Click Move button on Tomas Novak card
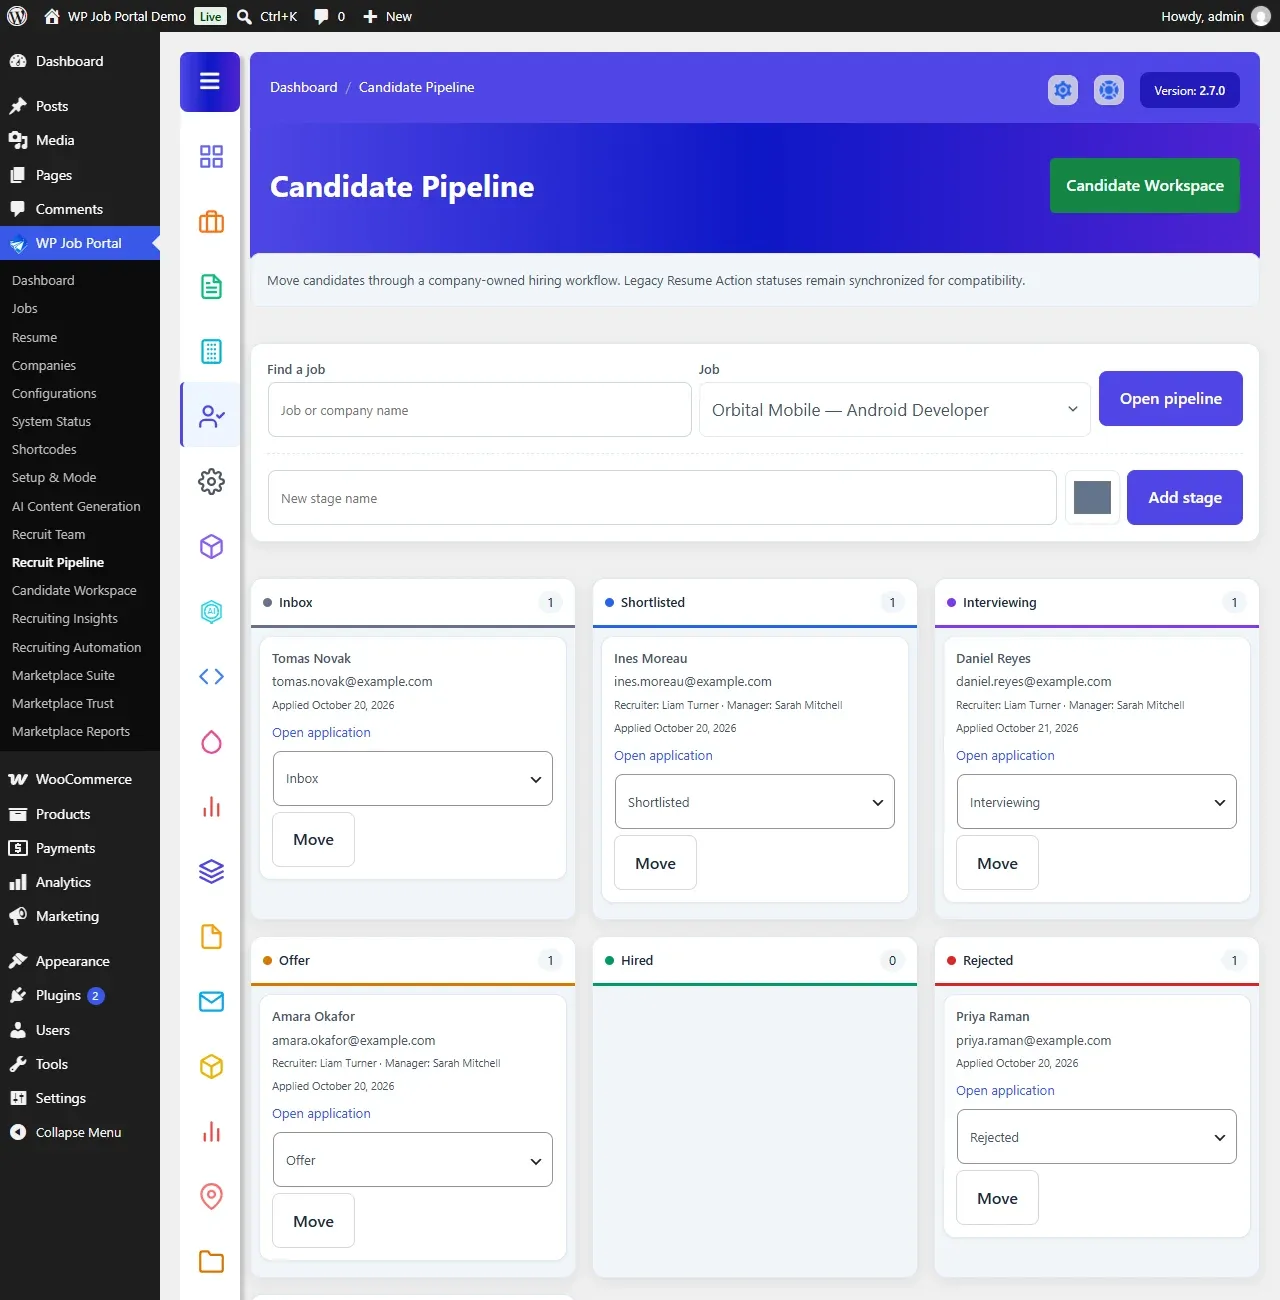 click(x=314, y=839)
